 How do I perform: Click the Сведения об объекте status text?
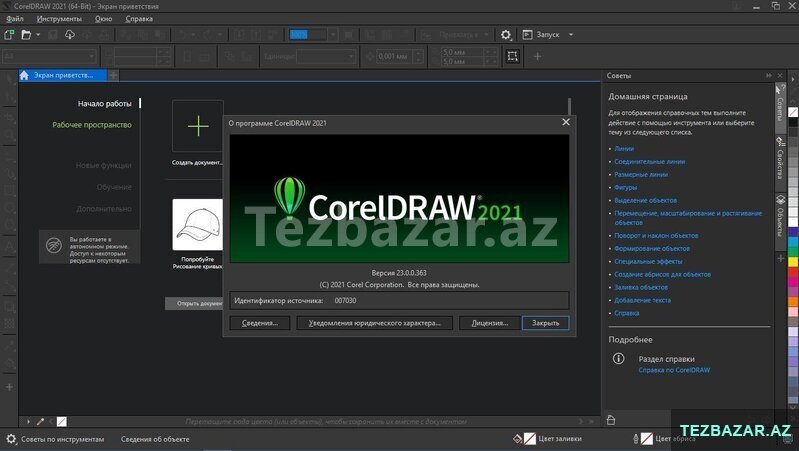pyautogui.click(x=155, y=439)
